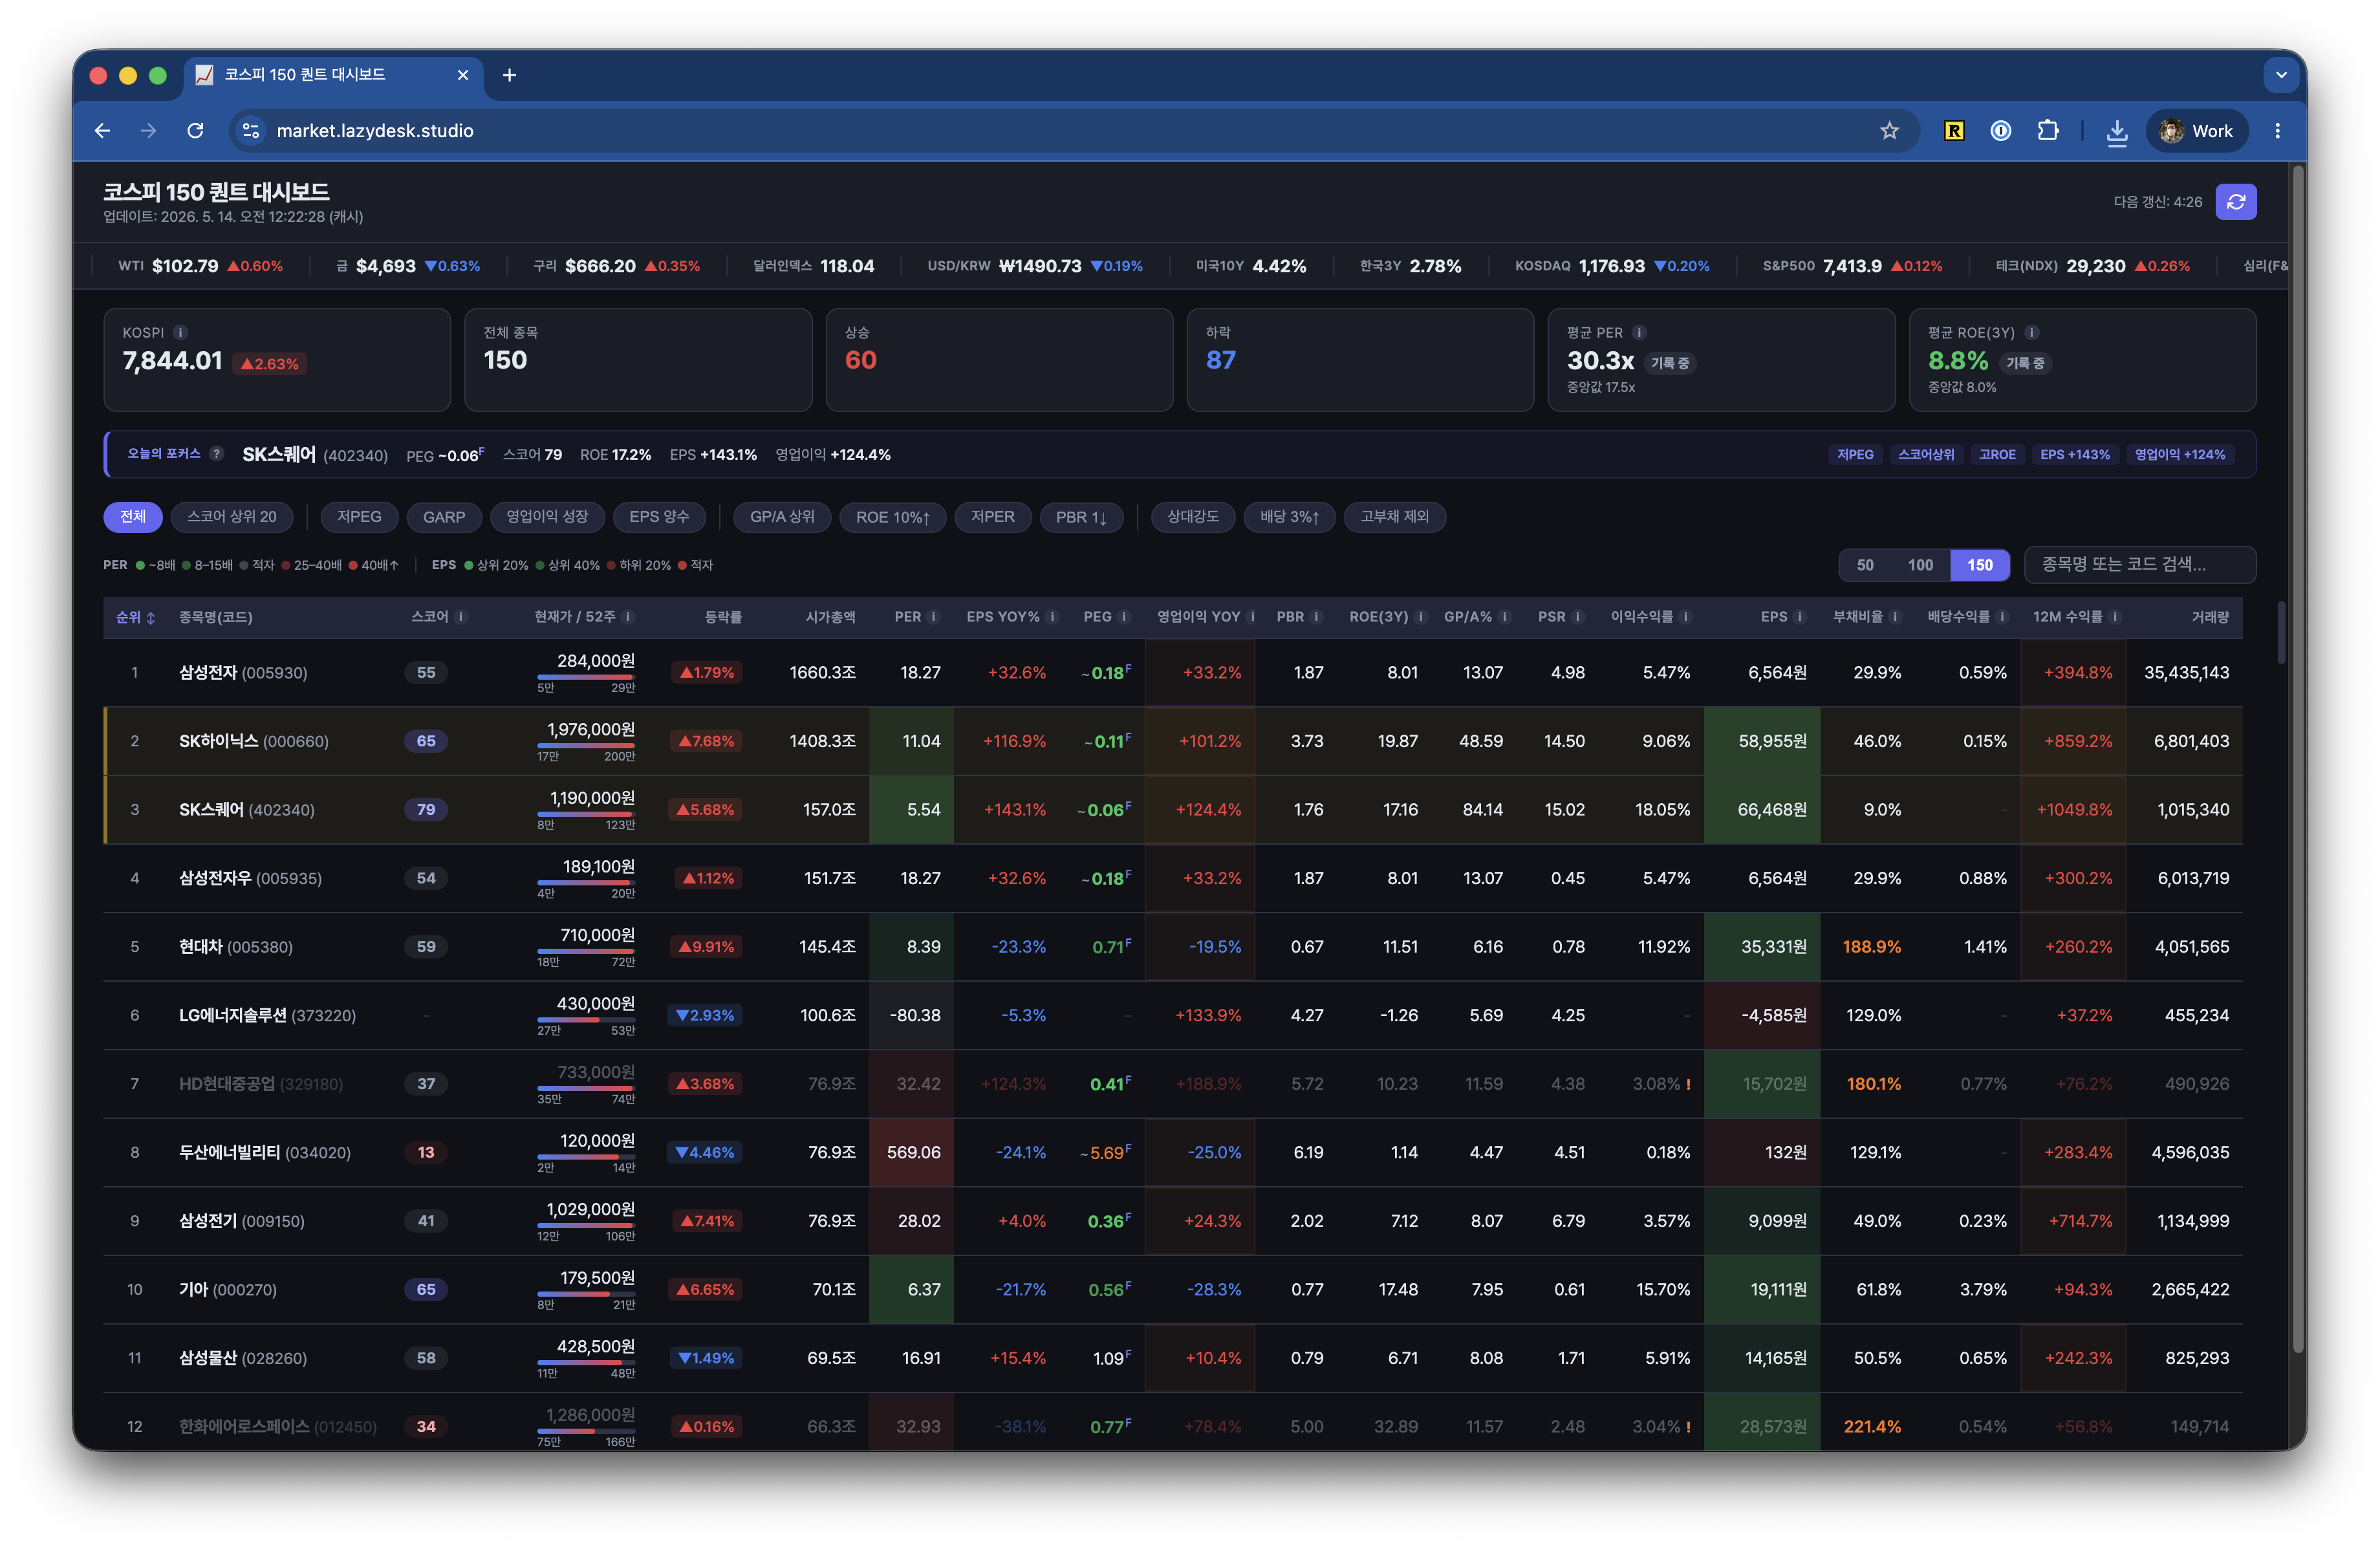Click the info icon on PEG column header
Screen dimensions: 2380x1547
(1124, 617)
